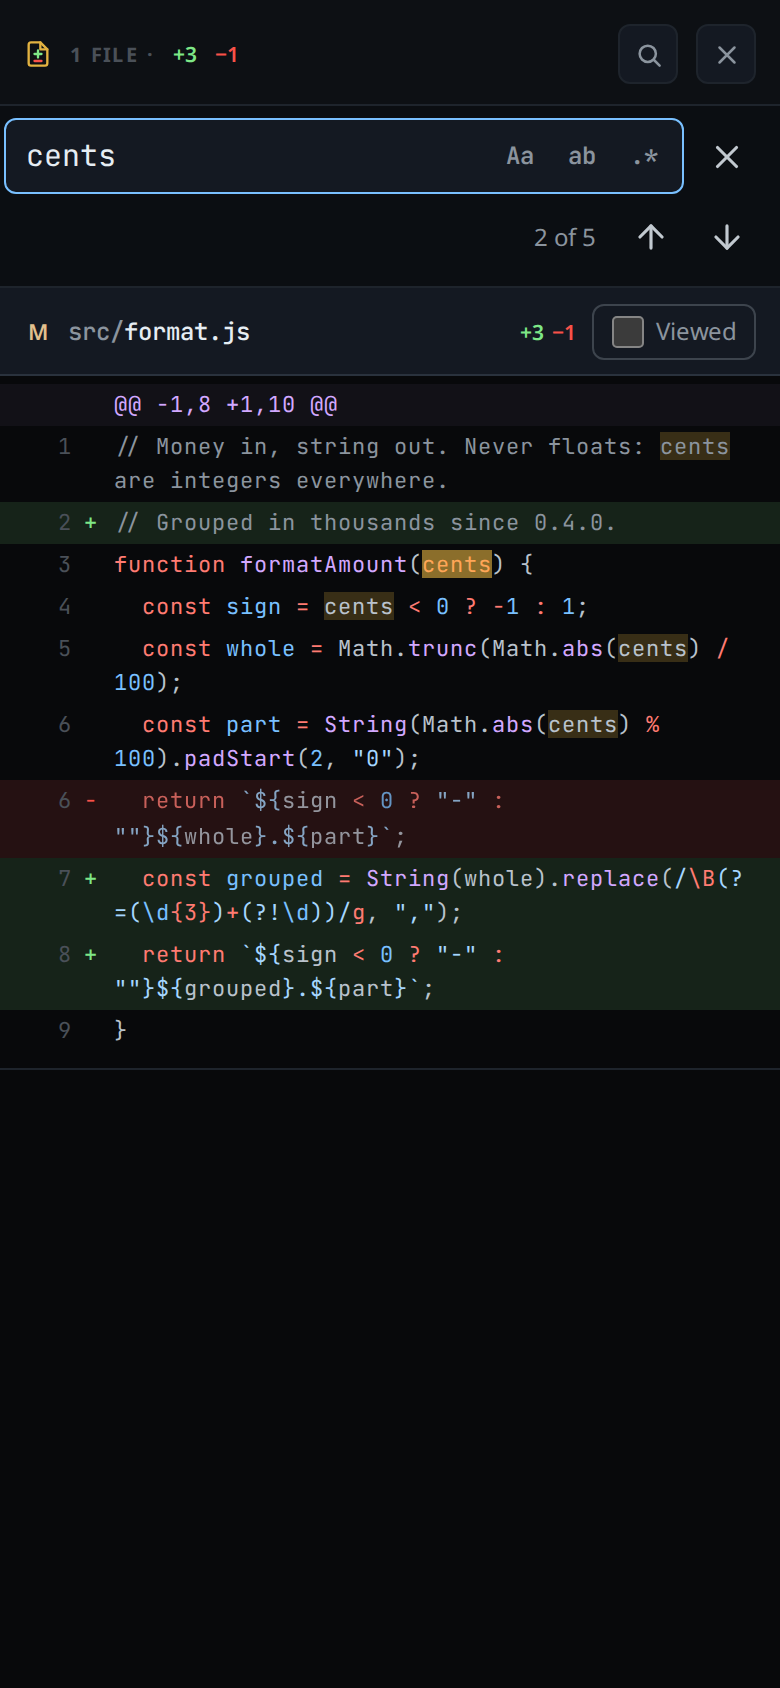Toggle case-sensitive Aa search option

click(520, 156)
